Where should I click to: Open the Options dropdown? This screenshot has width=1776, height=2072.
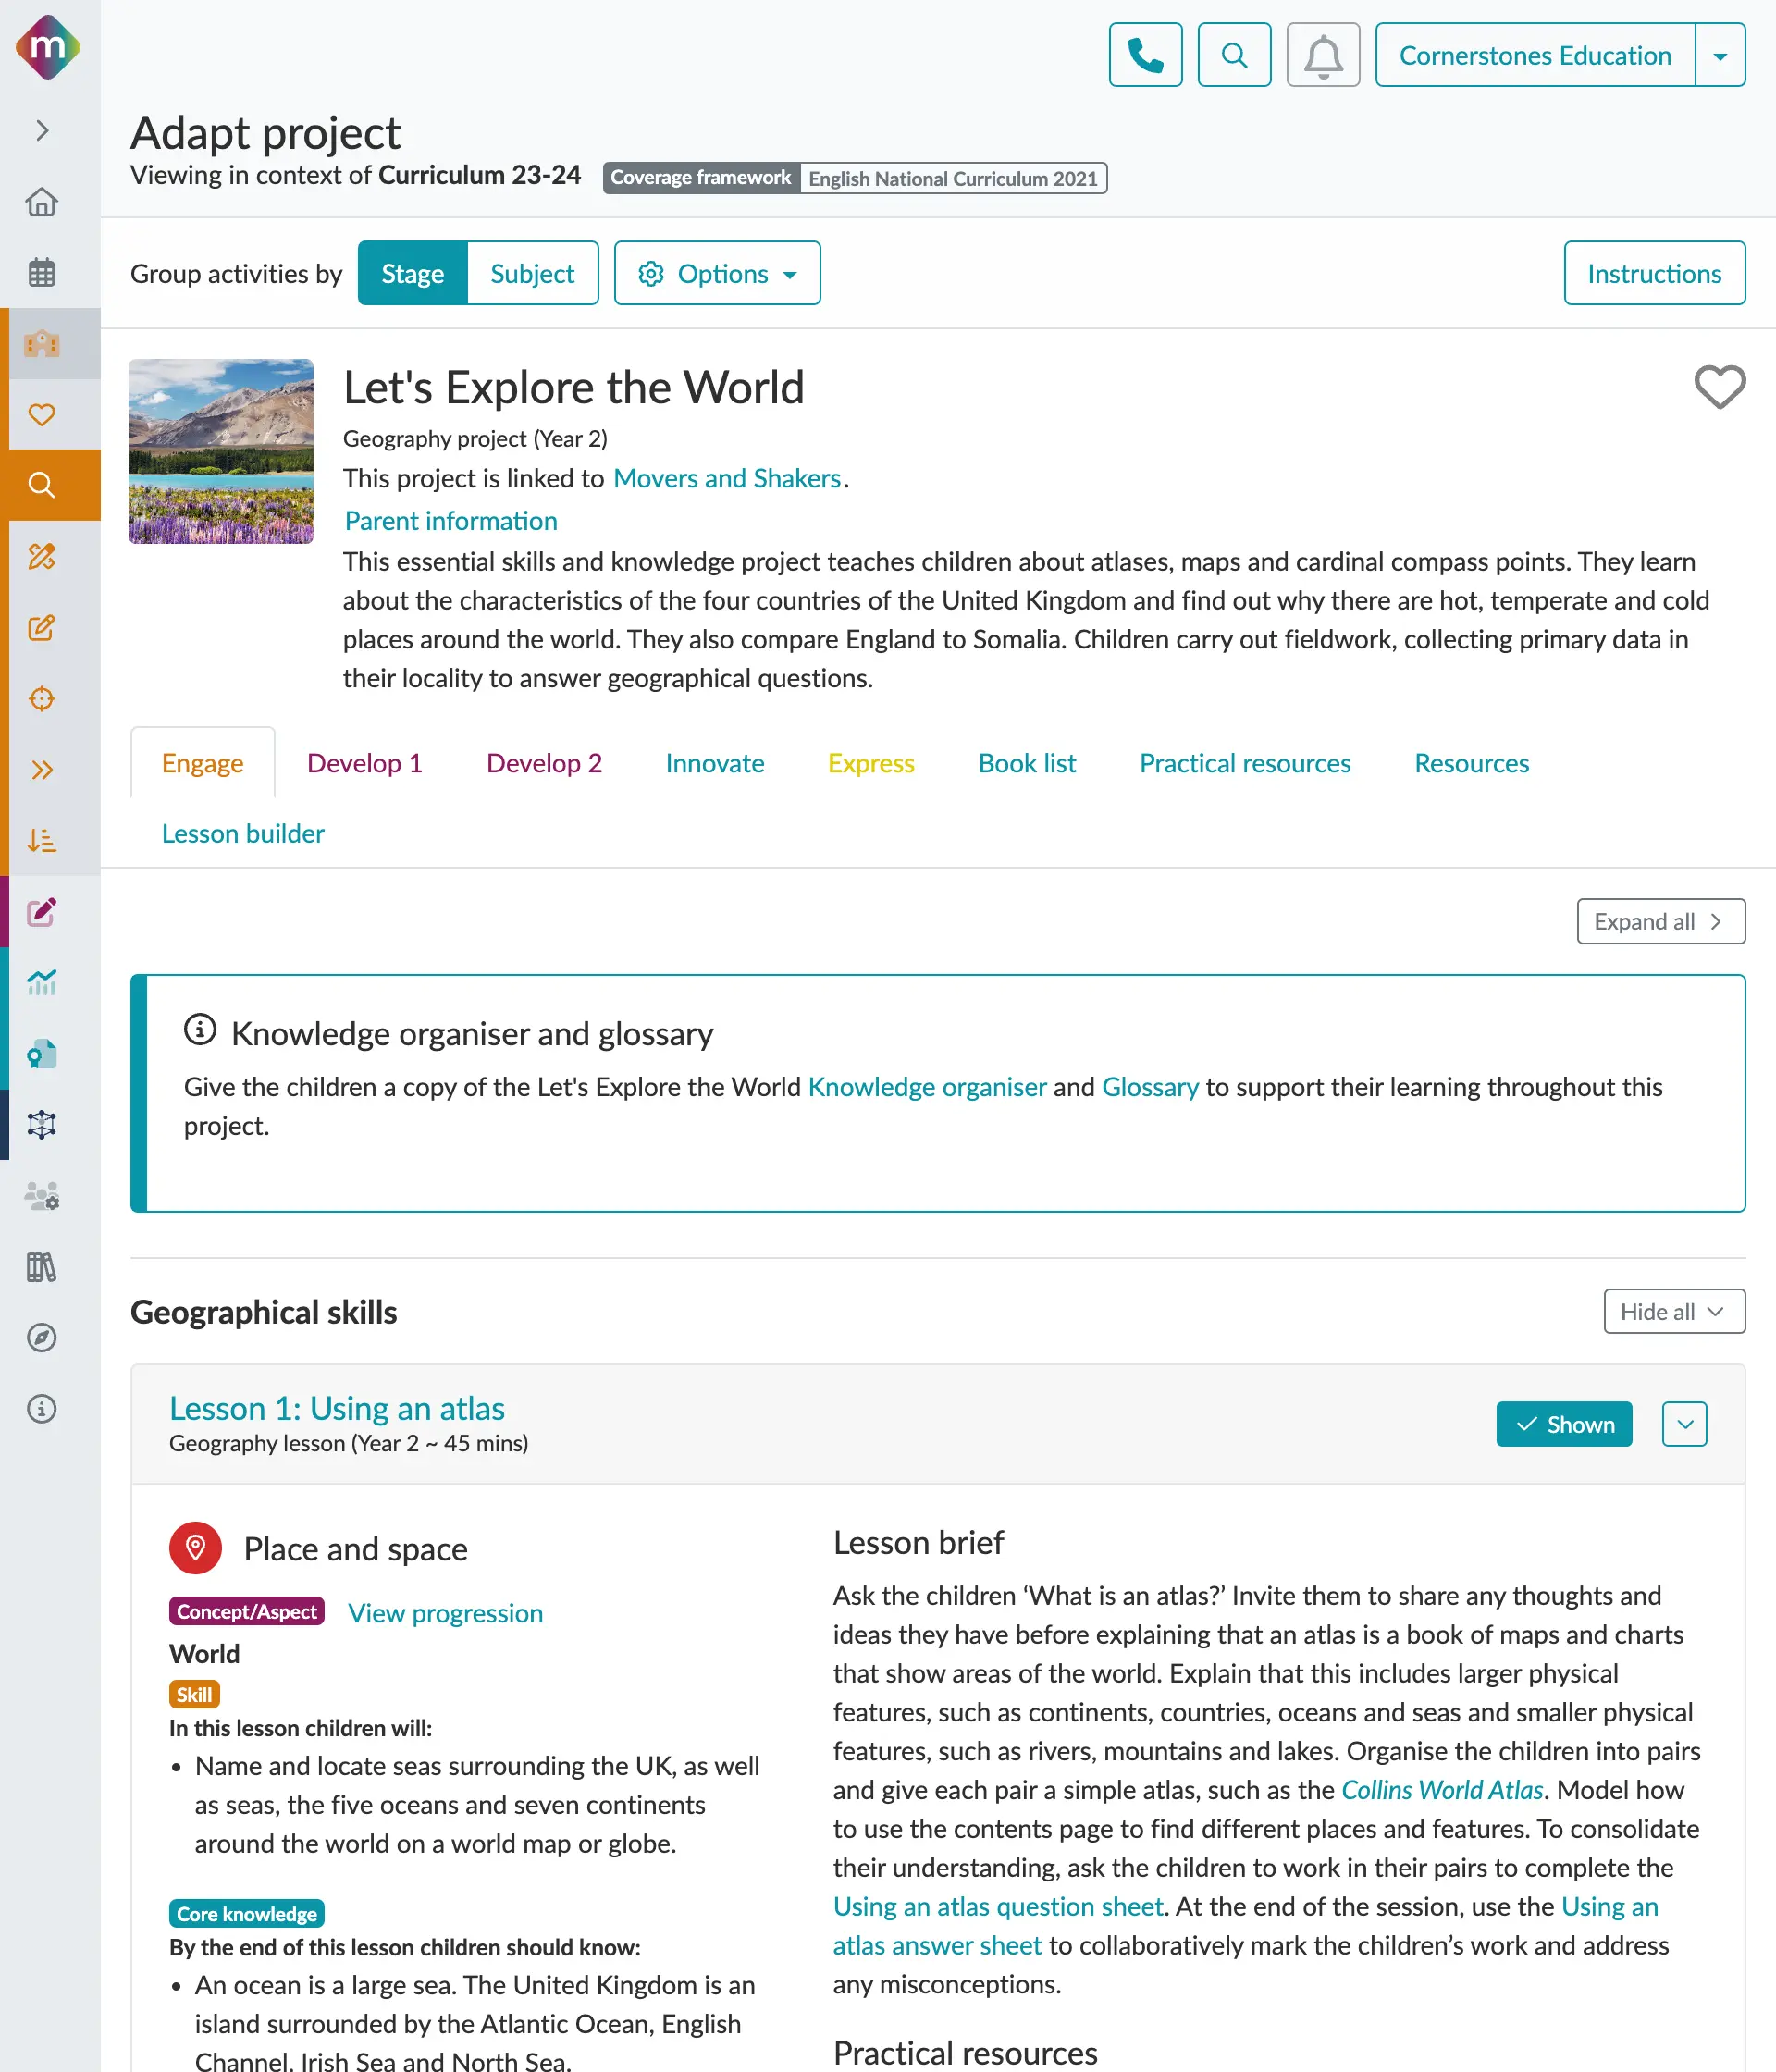717,274
